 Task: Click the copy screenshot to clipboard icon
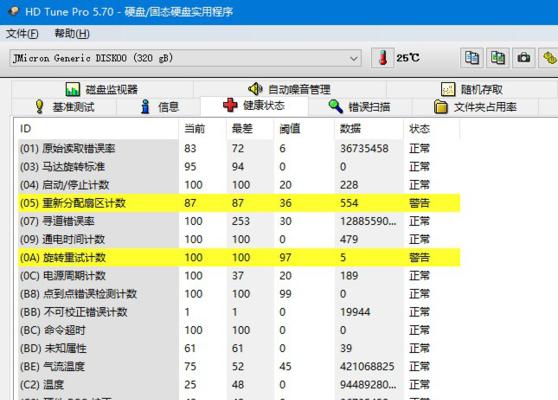pyautogui.click(x=498, y=58)
